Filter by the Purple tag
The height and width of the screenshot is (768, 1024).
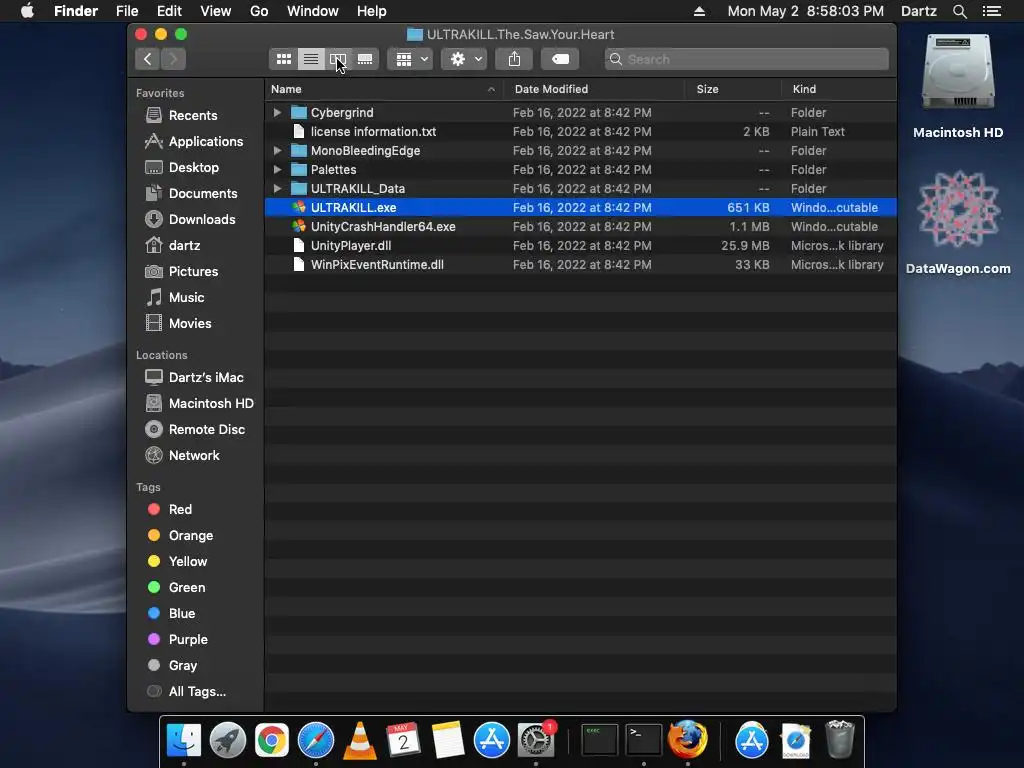click(x=188, y=640)
